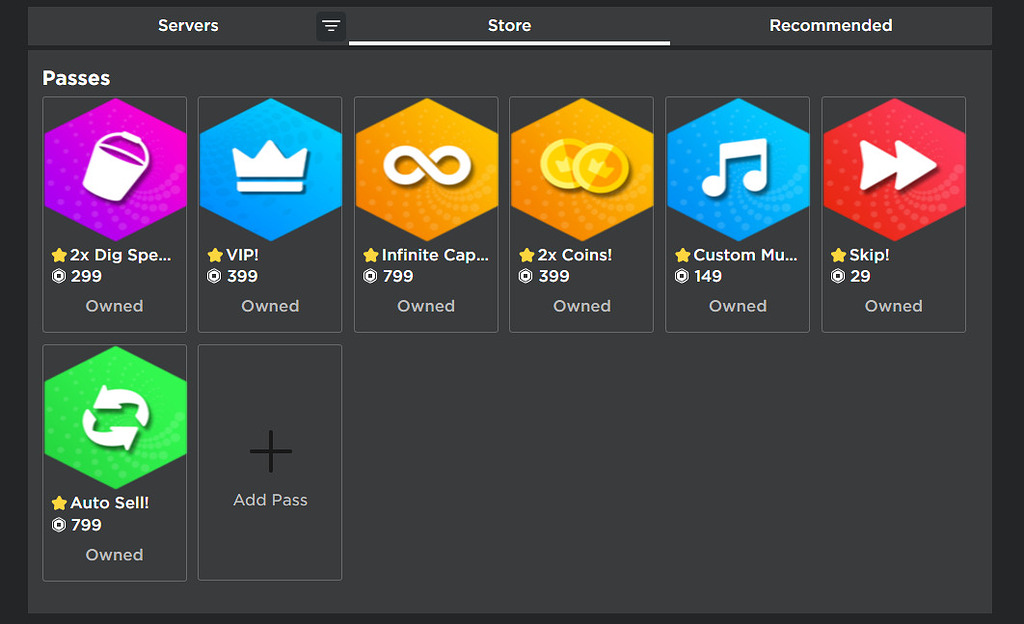Select the 2x Dig Speed pass card
This screenshot has height=624, width=1024.
point(114,214)
